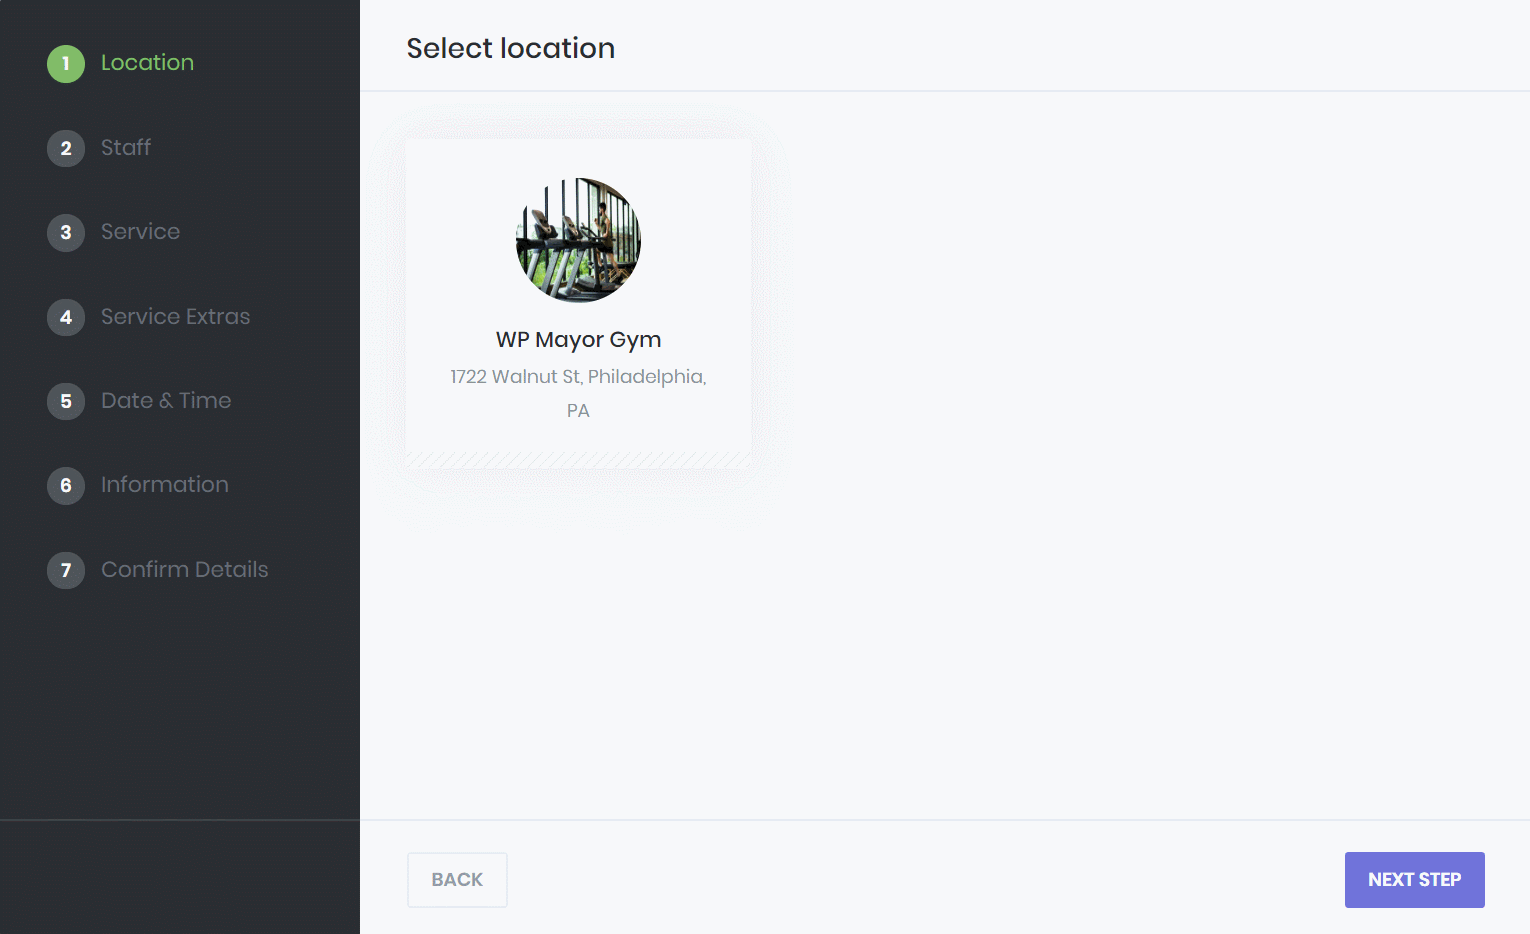Proceed with the NEXT STEP button

point(1414,880)
